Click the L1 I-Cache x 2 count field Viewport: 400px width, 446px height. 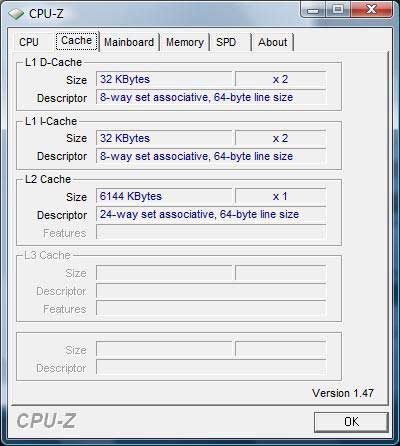coord(280,138)
